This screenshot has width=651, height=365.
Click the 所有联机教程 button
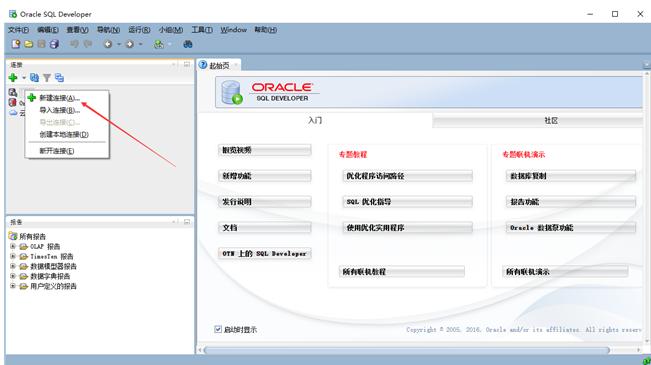pos(401,272)
